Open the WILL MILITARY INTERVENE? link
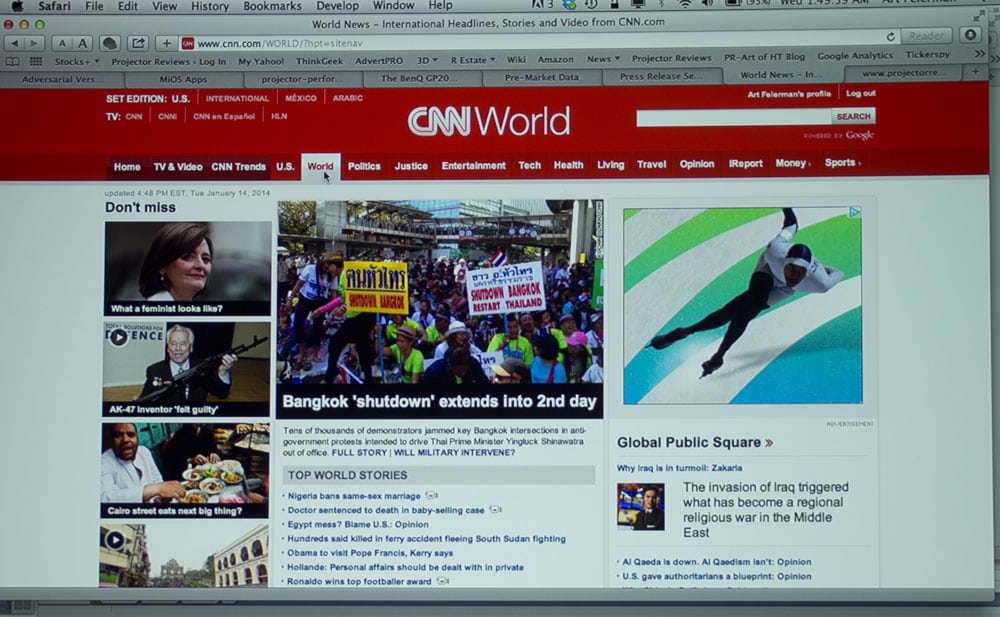Image resolution: width=1000 pixels, height=617 pixels. point(454,452)
